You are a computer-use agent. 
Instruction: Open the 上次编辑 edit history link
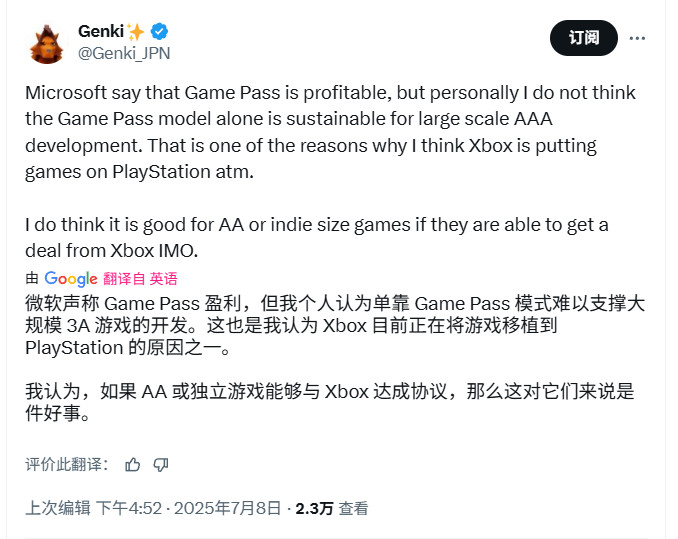coord(58,509)
